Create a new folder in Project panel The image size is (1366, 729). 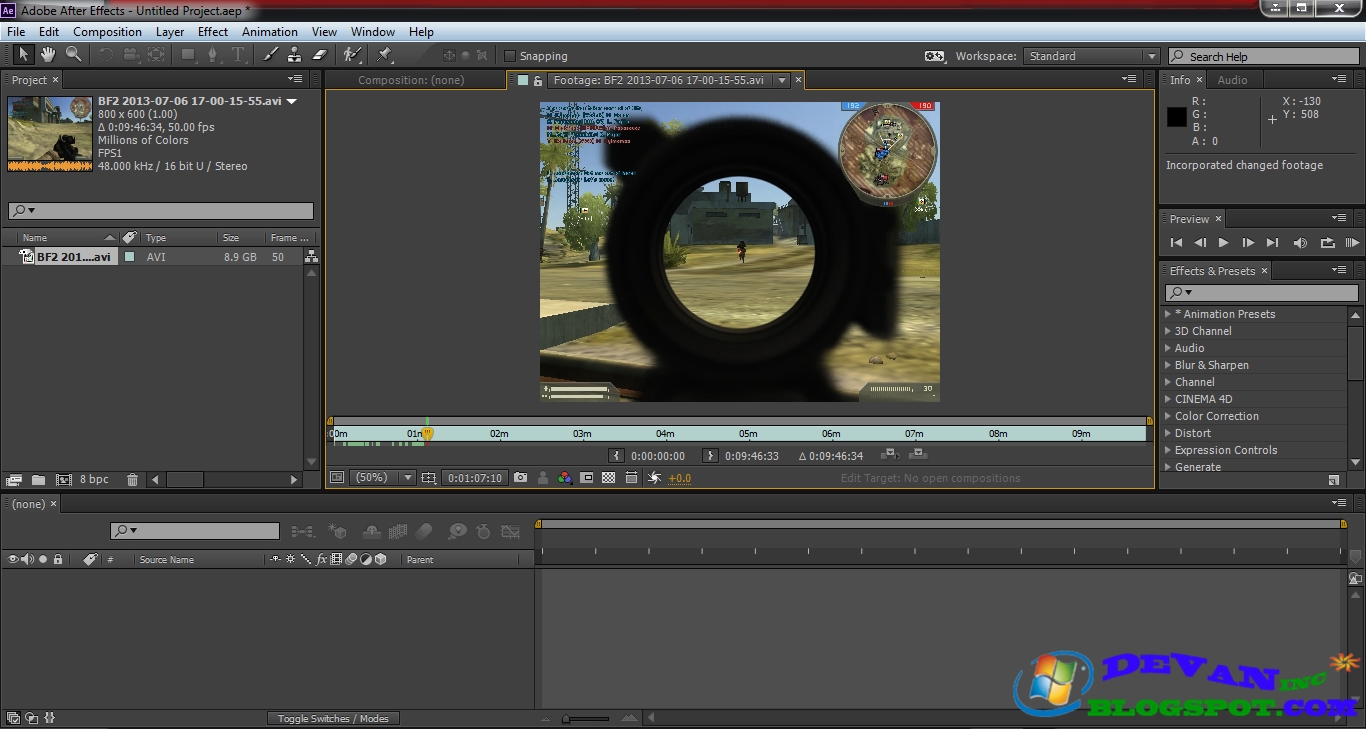pyautogui.click(x=38, y=480)
